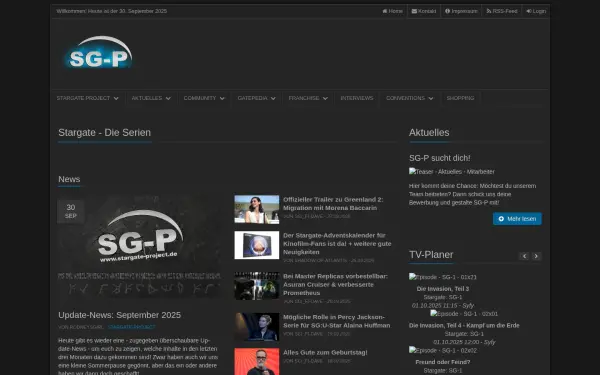Click the SG-P site logo

[x=98, y=52]
